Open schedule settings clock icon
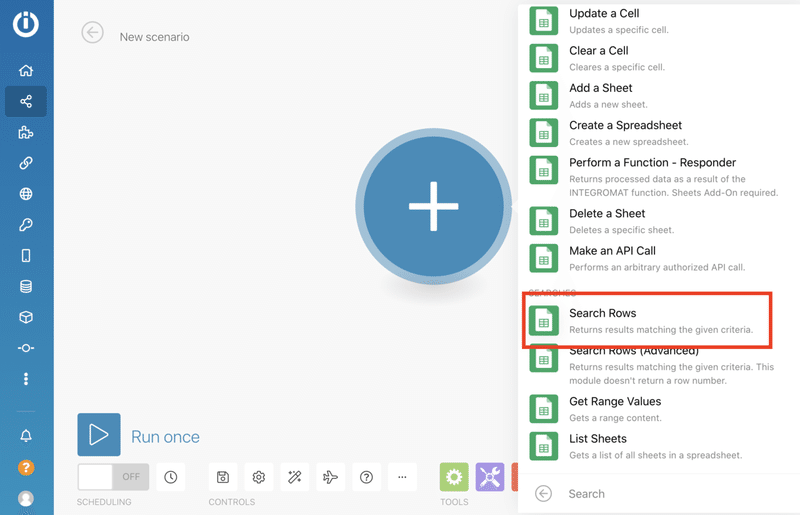The height and width of the screenshot is (515, 800). click(x=171, y=477)
